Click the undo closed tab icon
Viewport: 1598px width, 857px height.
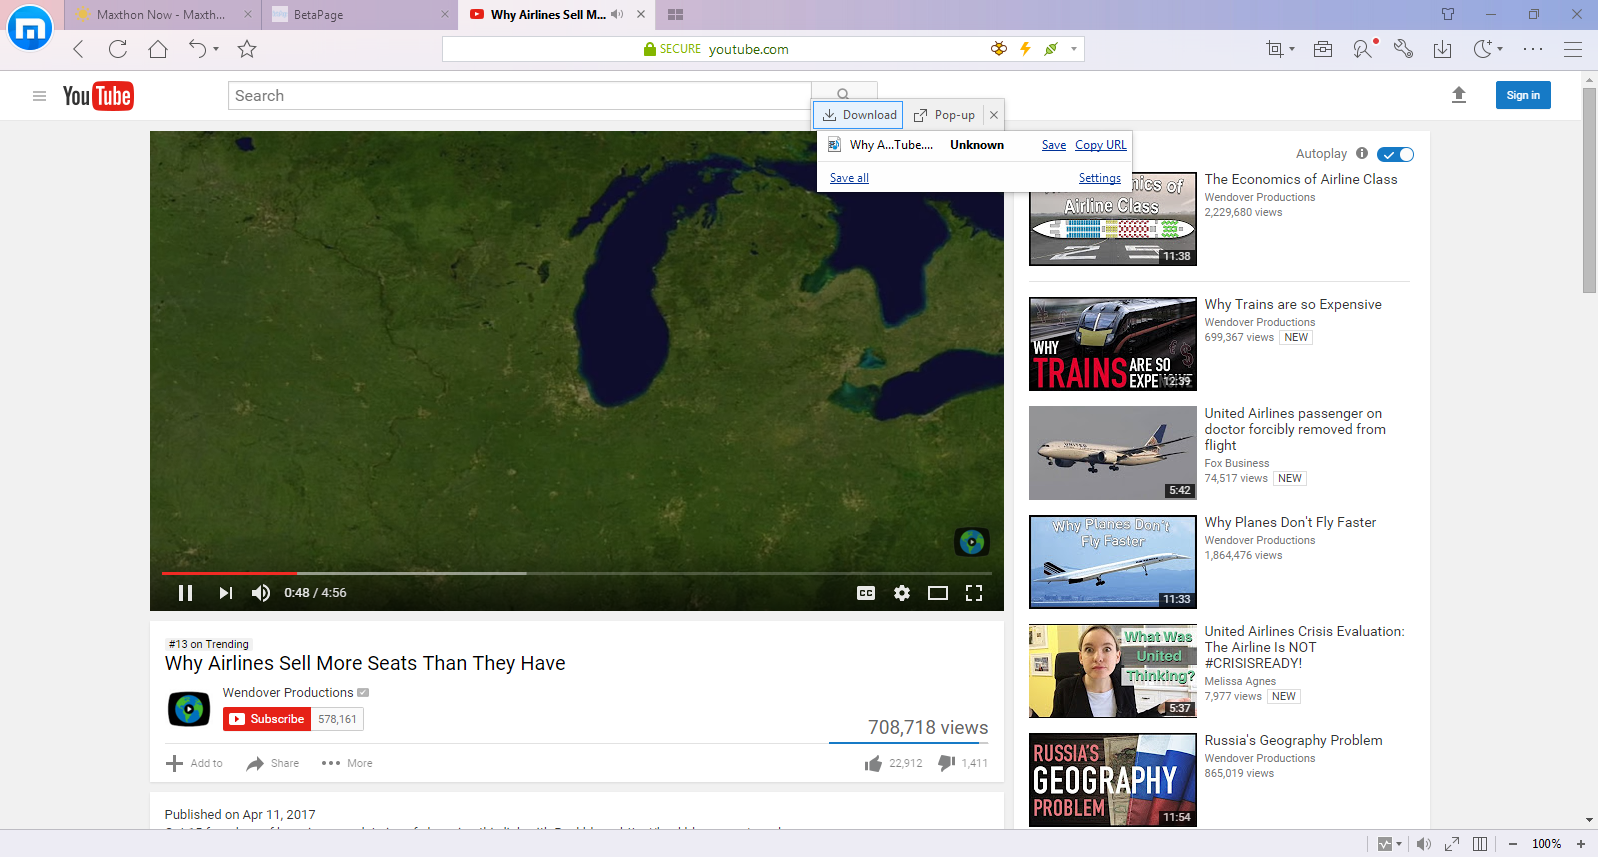pos(197,49)
